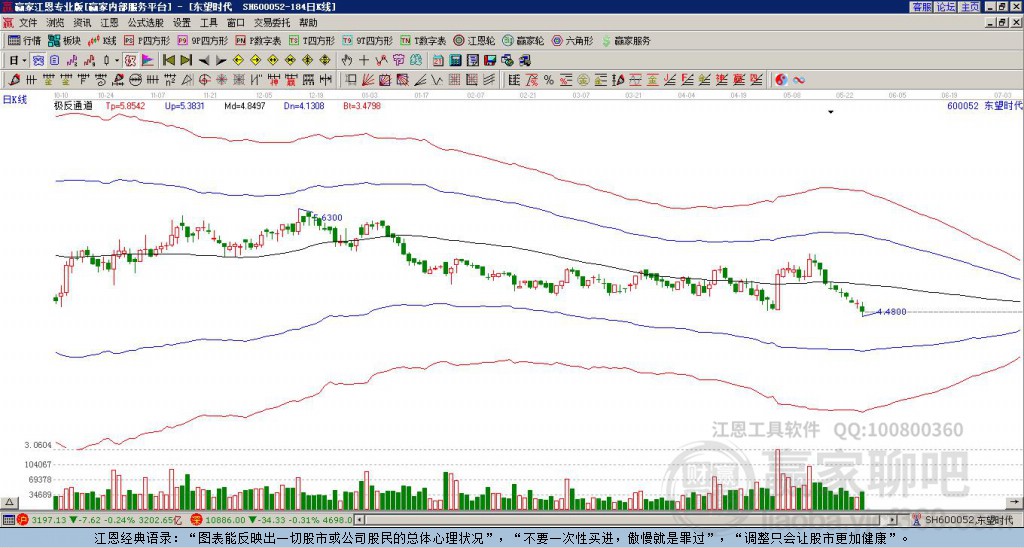Image resolution: width=1024 pixels, height=548 pixels.
Task: Click the 日K线 chart label
Action: click(14, 100)
